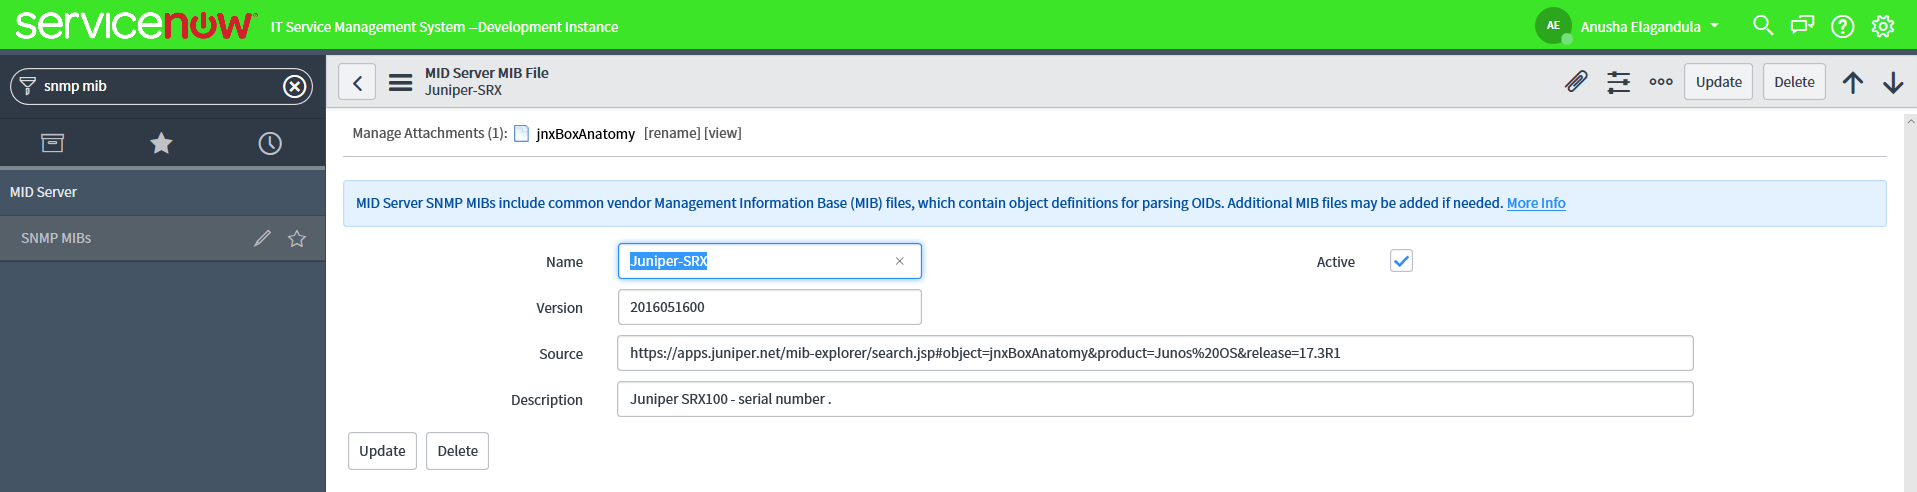Clear the Name field with X
This screenshot has height=492, width=1917.
point(900,261)
